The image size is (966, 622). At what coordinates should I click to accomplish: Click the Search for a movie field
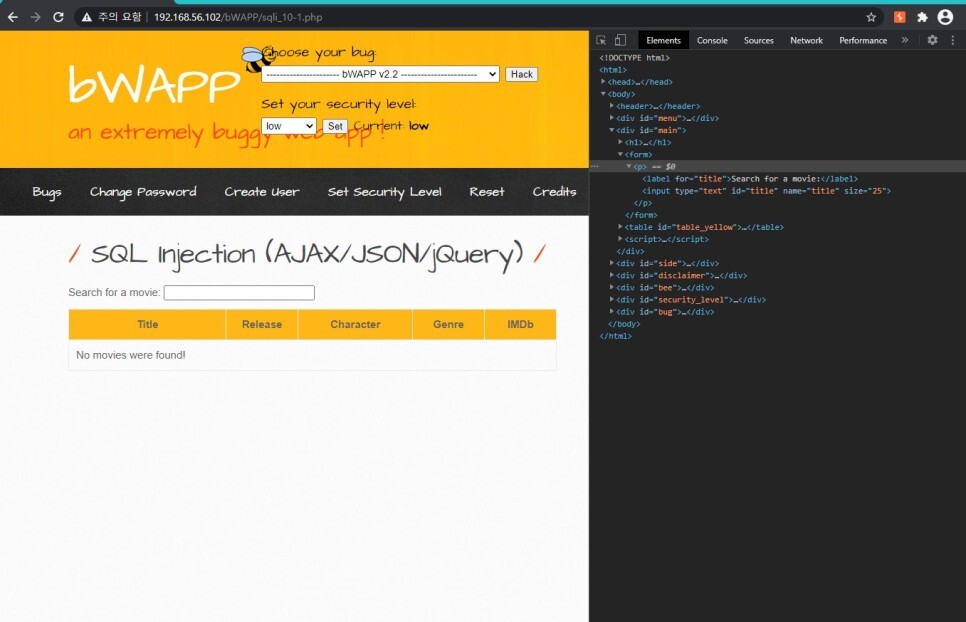tap(239, 293)
